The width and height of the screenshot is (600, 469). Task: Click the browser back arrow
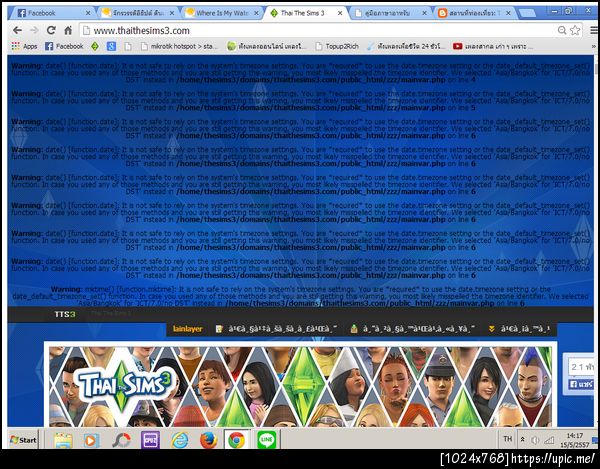[17, 30]
